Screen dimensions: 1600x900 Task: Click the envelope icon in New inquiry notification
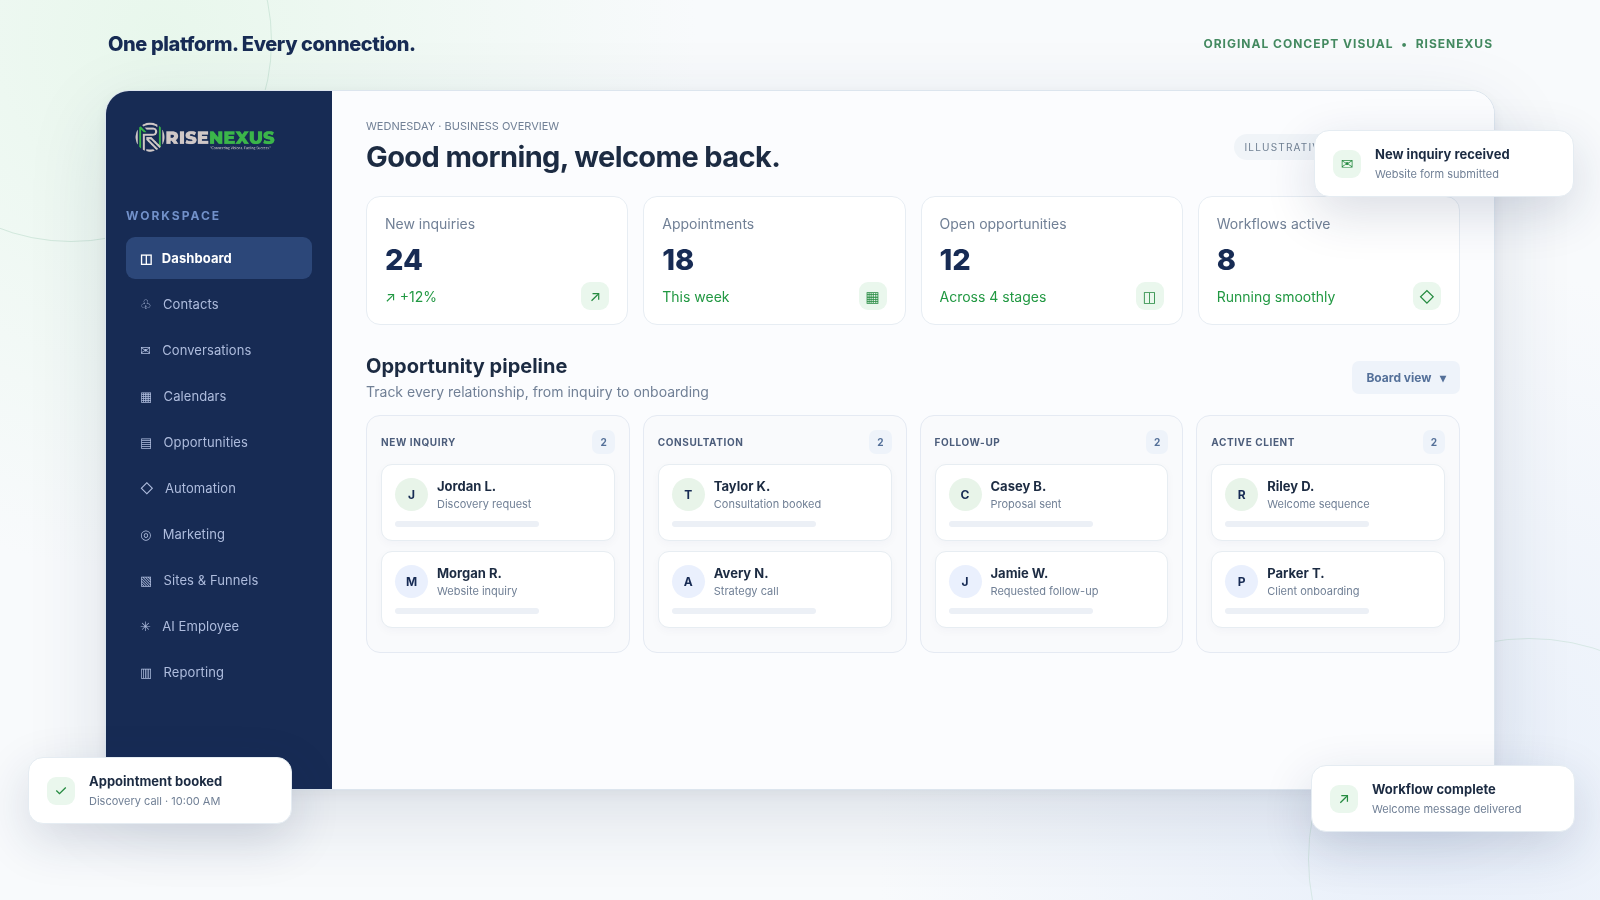click(x=1347, y=163)
